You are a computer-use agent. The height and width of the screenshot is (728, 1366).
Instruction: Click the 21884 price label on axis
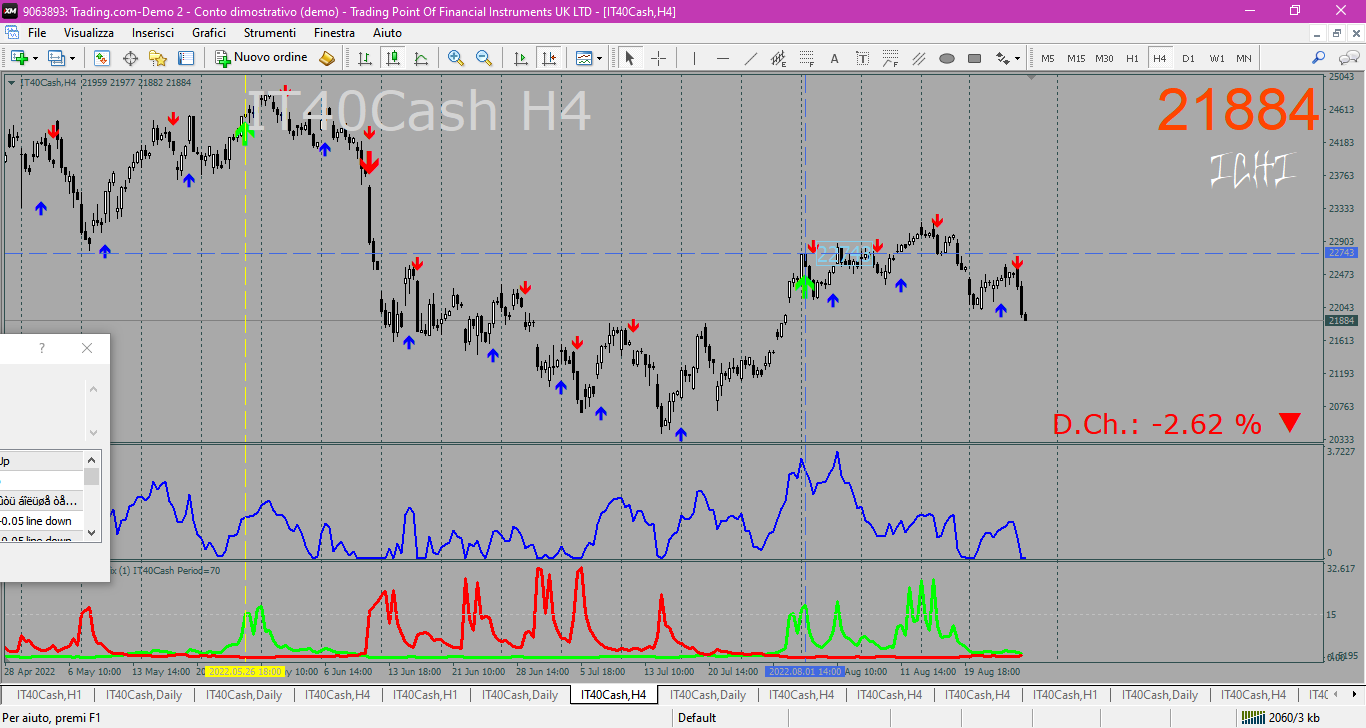coord(1341,320)
